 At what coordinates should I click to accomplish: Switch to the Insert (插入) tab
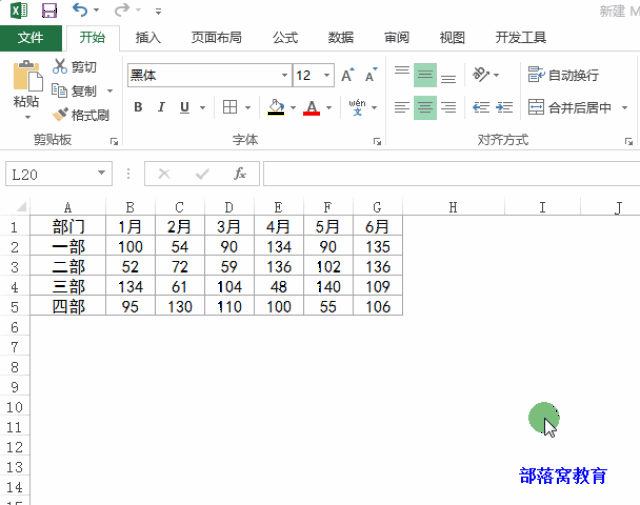(148, 38)
